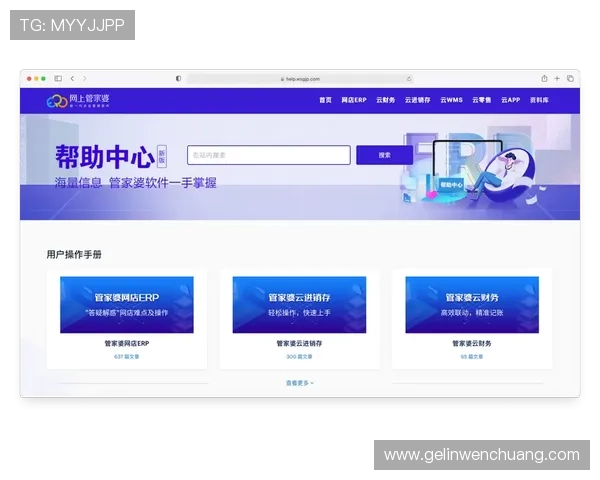Click the 网上管家婆 logo

[78, 100]
